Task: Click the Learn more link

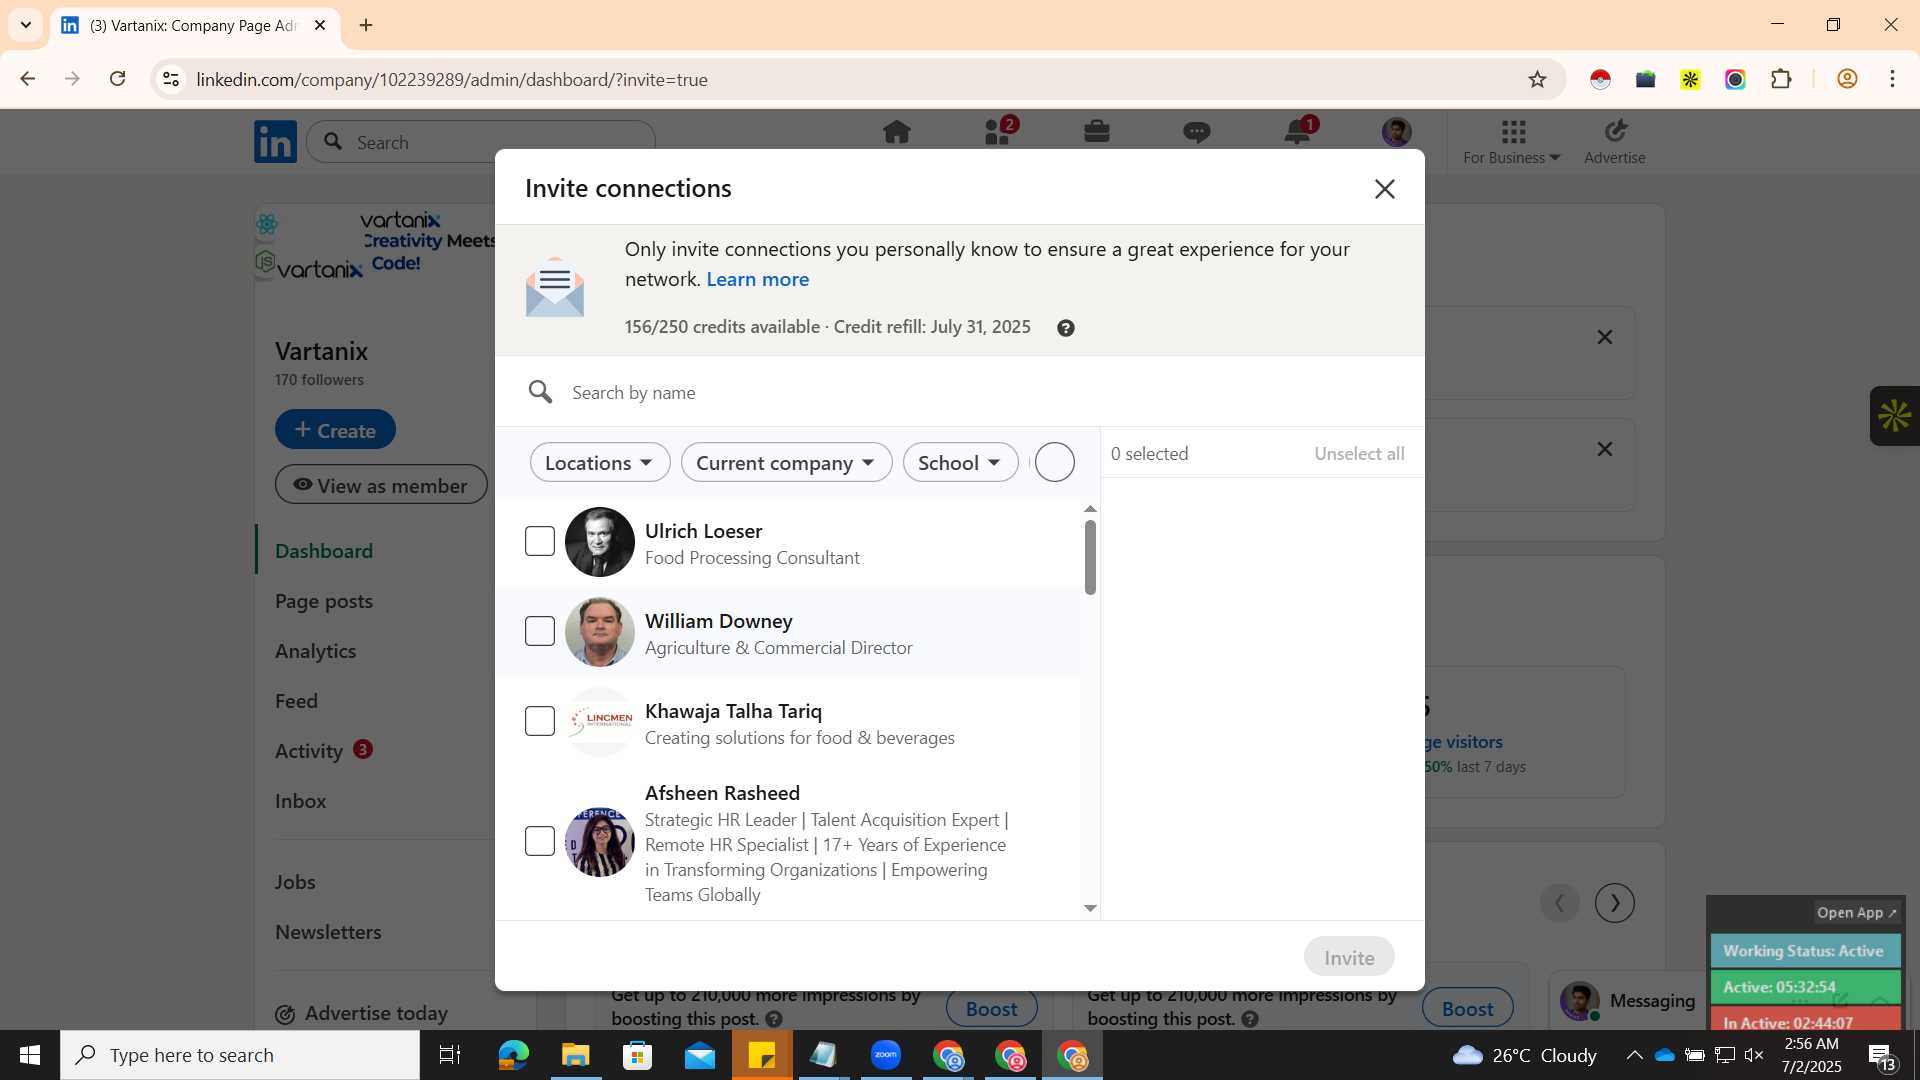Action: [x=757, y=279]
